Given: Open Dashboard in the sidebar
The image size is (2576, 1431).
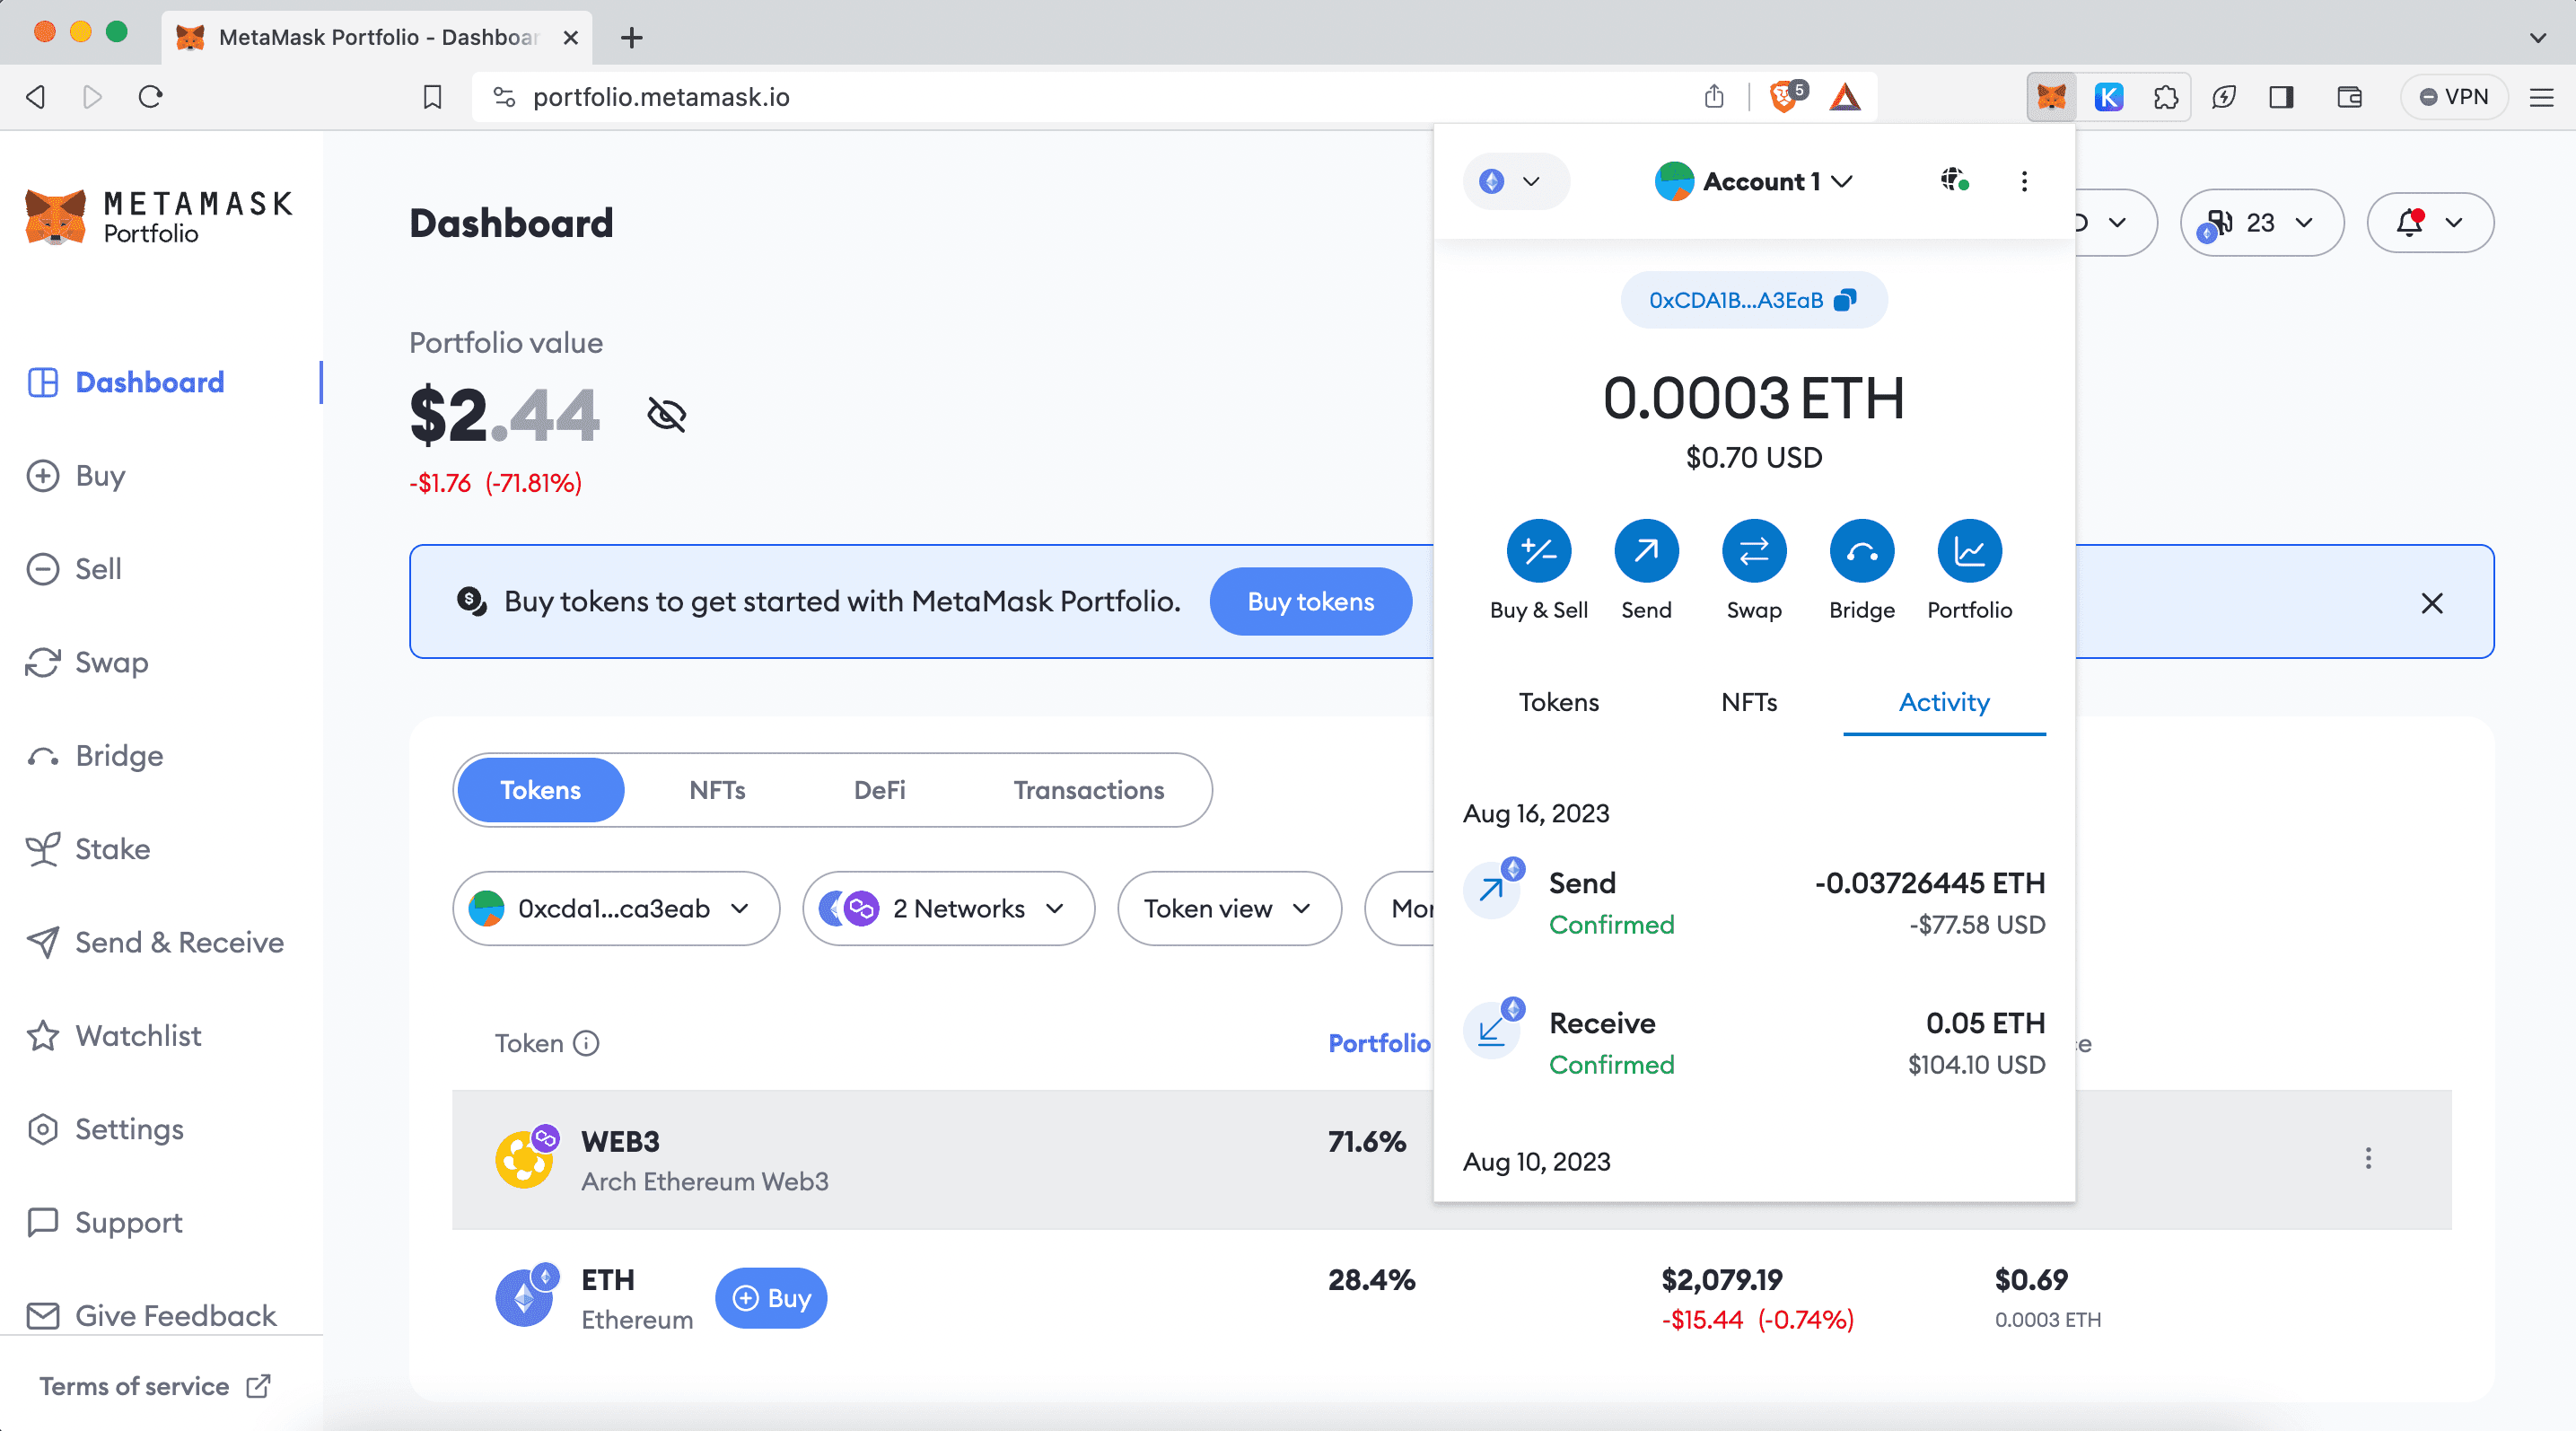Looking at the screenshot, I should click(125, 382).
